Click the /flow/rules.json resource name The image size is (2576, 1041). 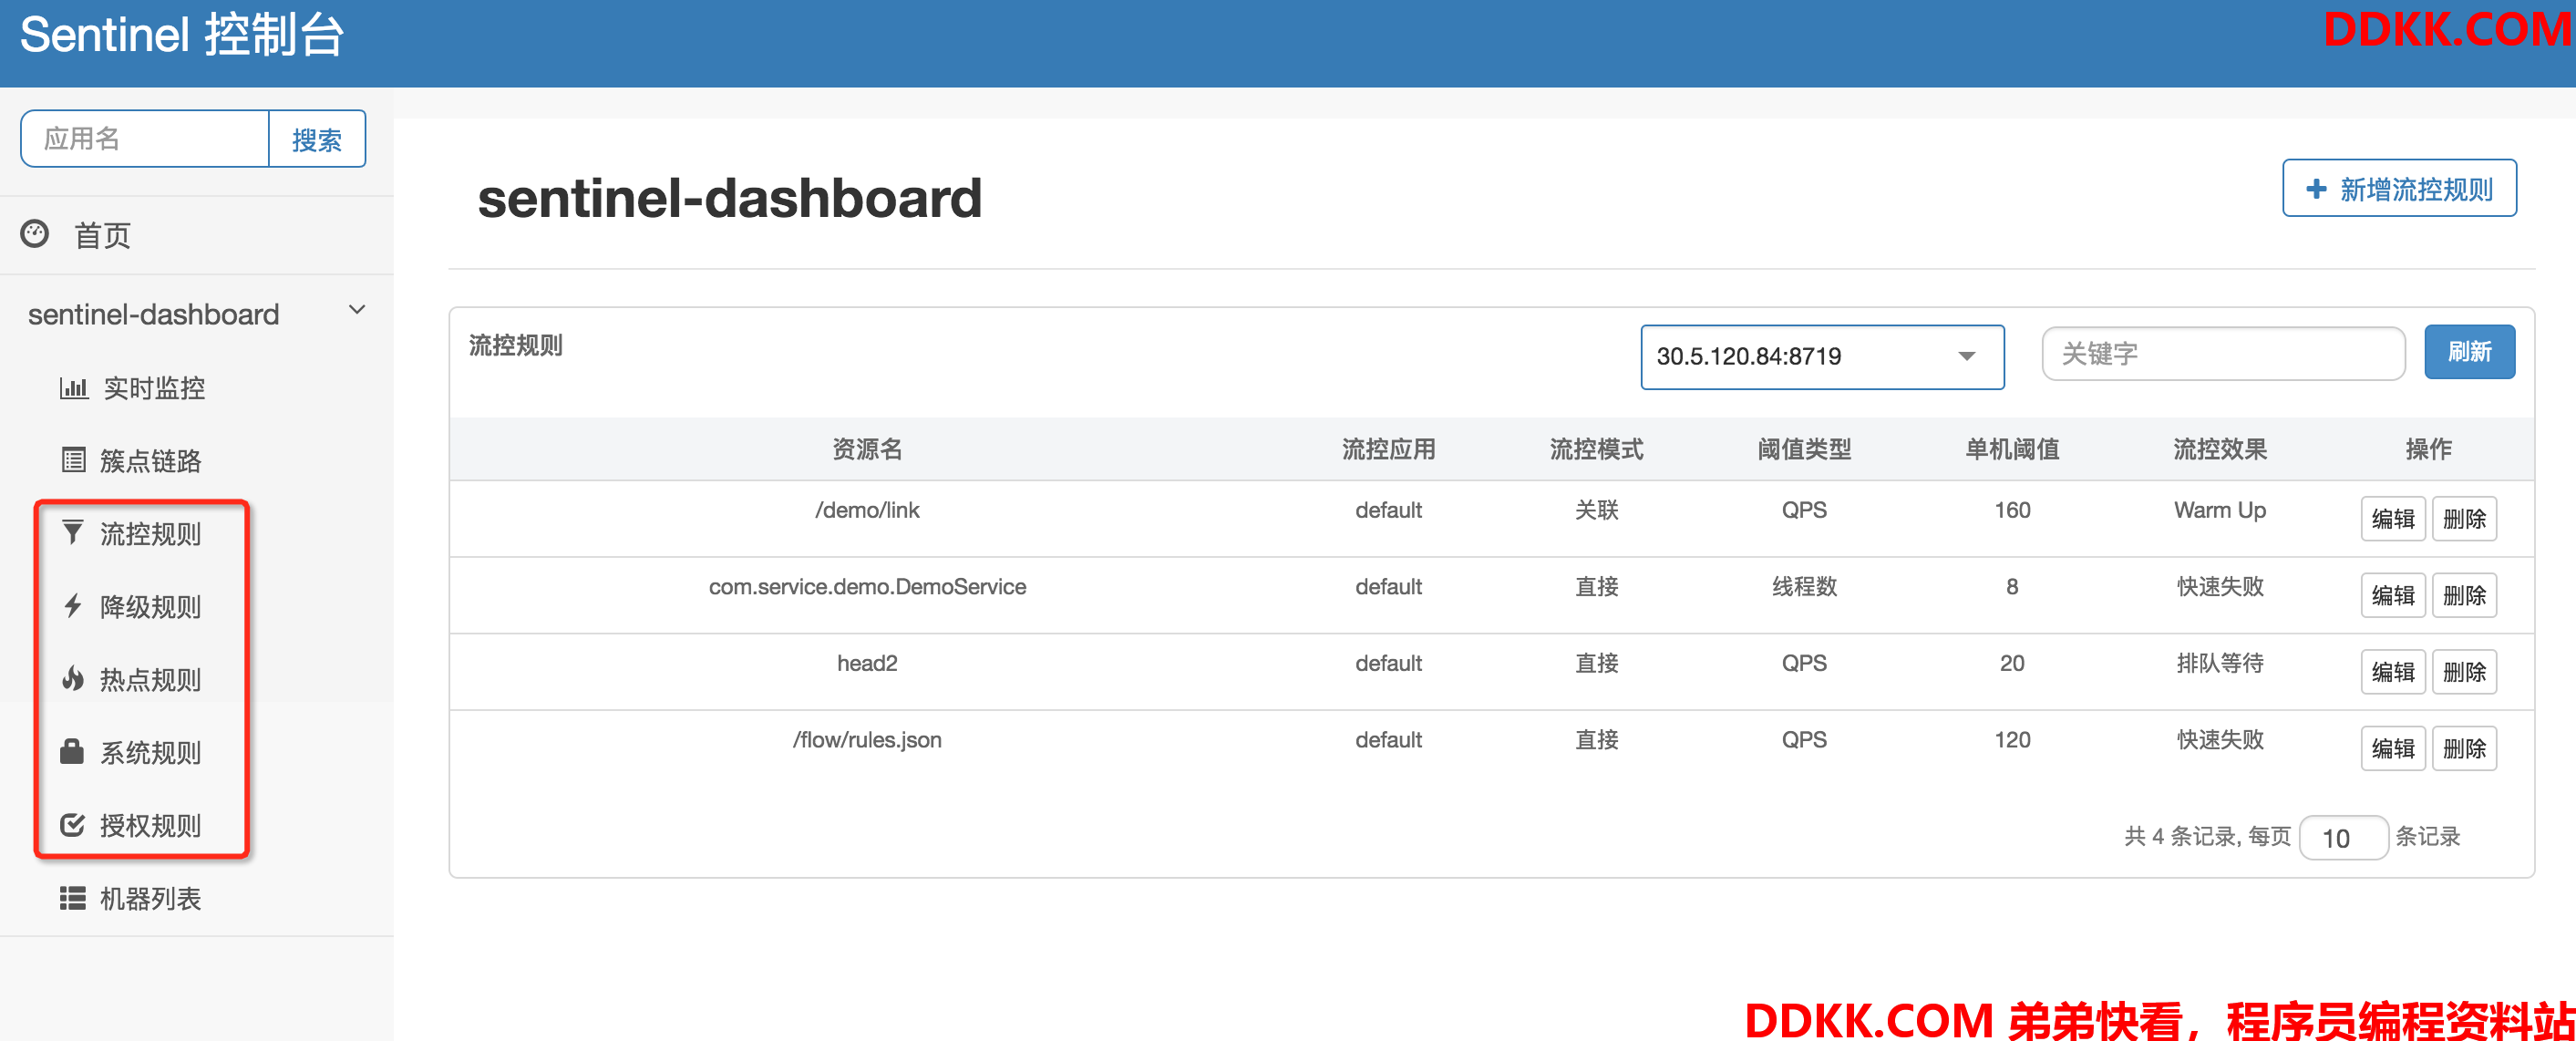pyautogui.click(x=867, y=740)
